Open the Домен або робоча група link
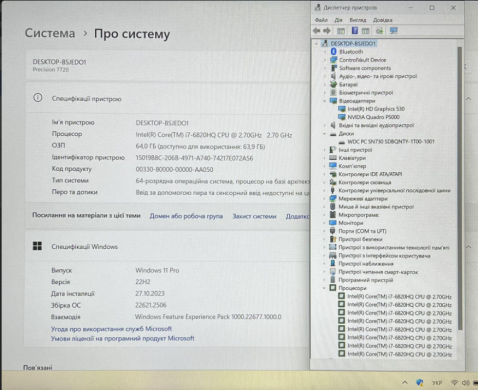 pyautogui.click(x=186, y=216)
